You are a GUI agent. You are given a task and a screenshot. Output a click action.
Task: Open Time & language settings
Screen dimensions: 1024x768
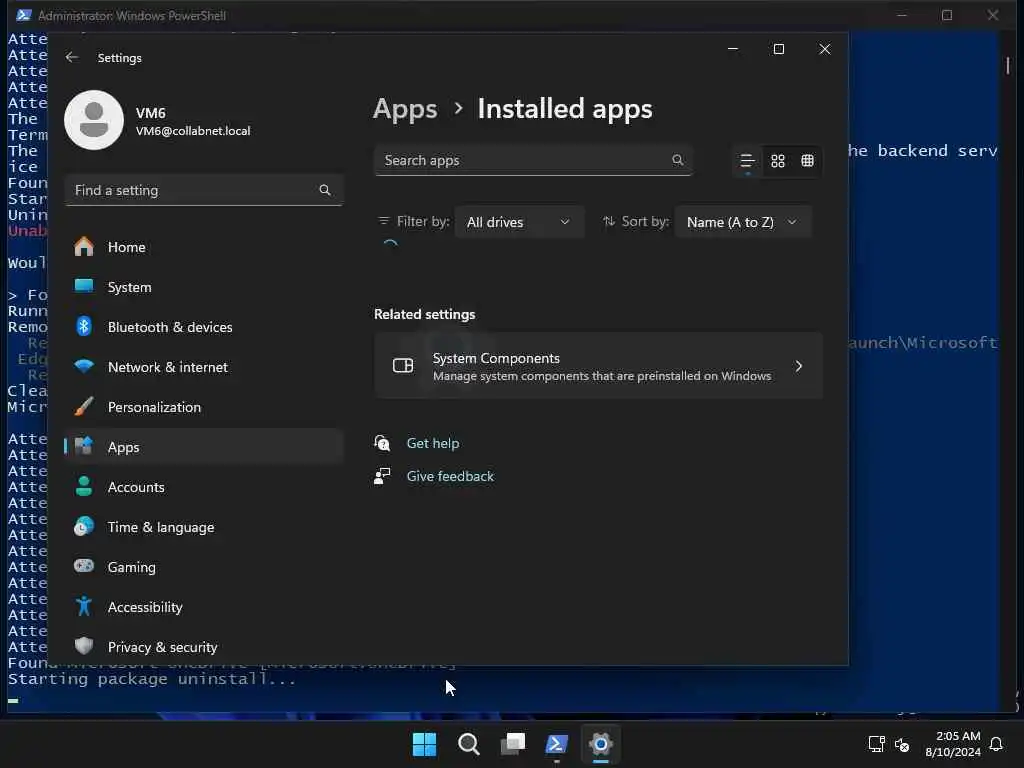[x=204, y=527]
